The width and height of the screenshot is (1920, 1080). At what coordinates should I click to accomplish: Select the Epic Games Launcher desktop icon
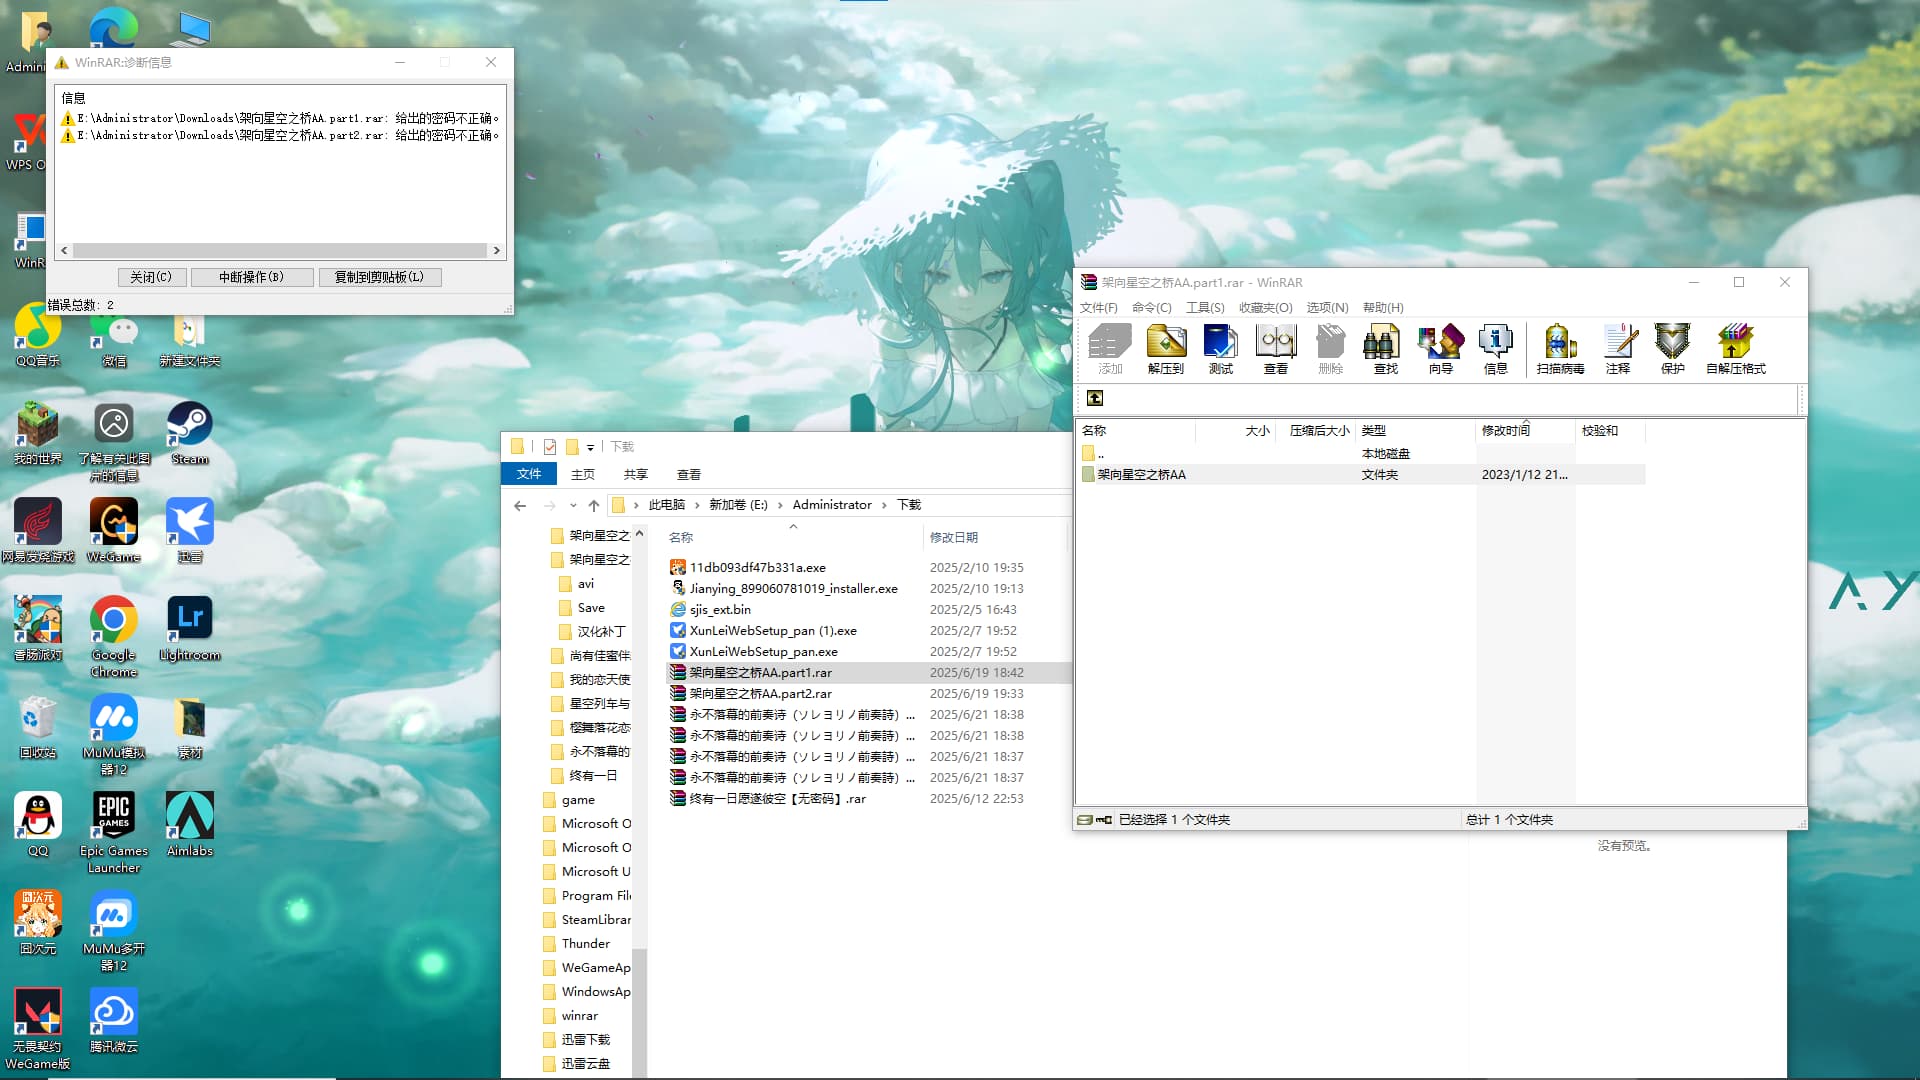(114, 833)
